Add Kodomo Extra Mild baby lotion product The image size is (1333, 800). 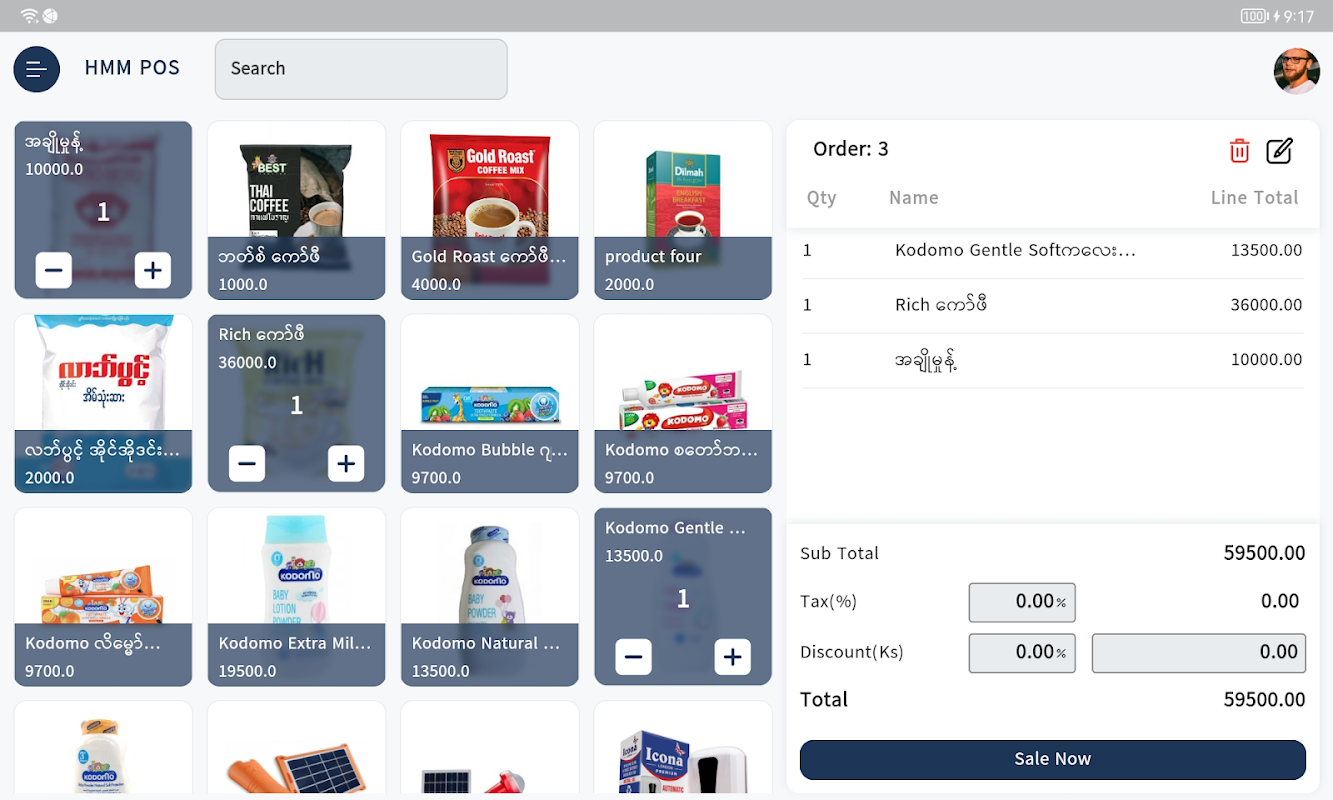click(297, 597)
